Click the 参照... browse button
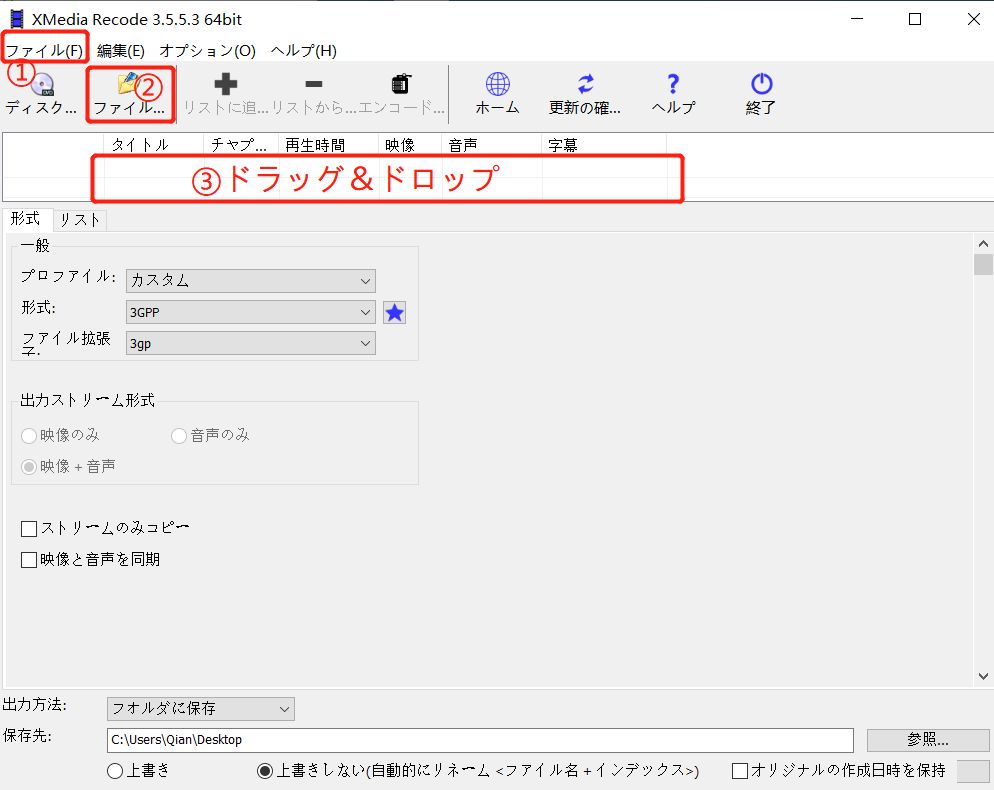This screenshot has width=994, height=790. click(927, 740)
